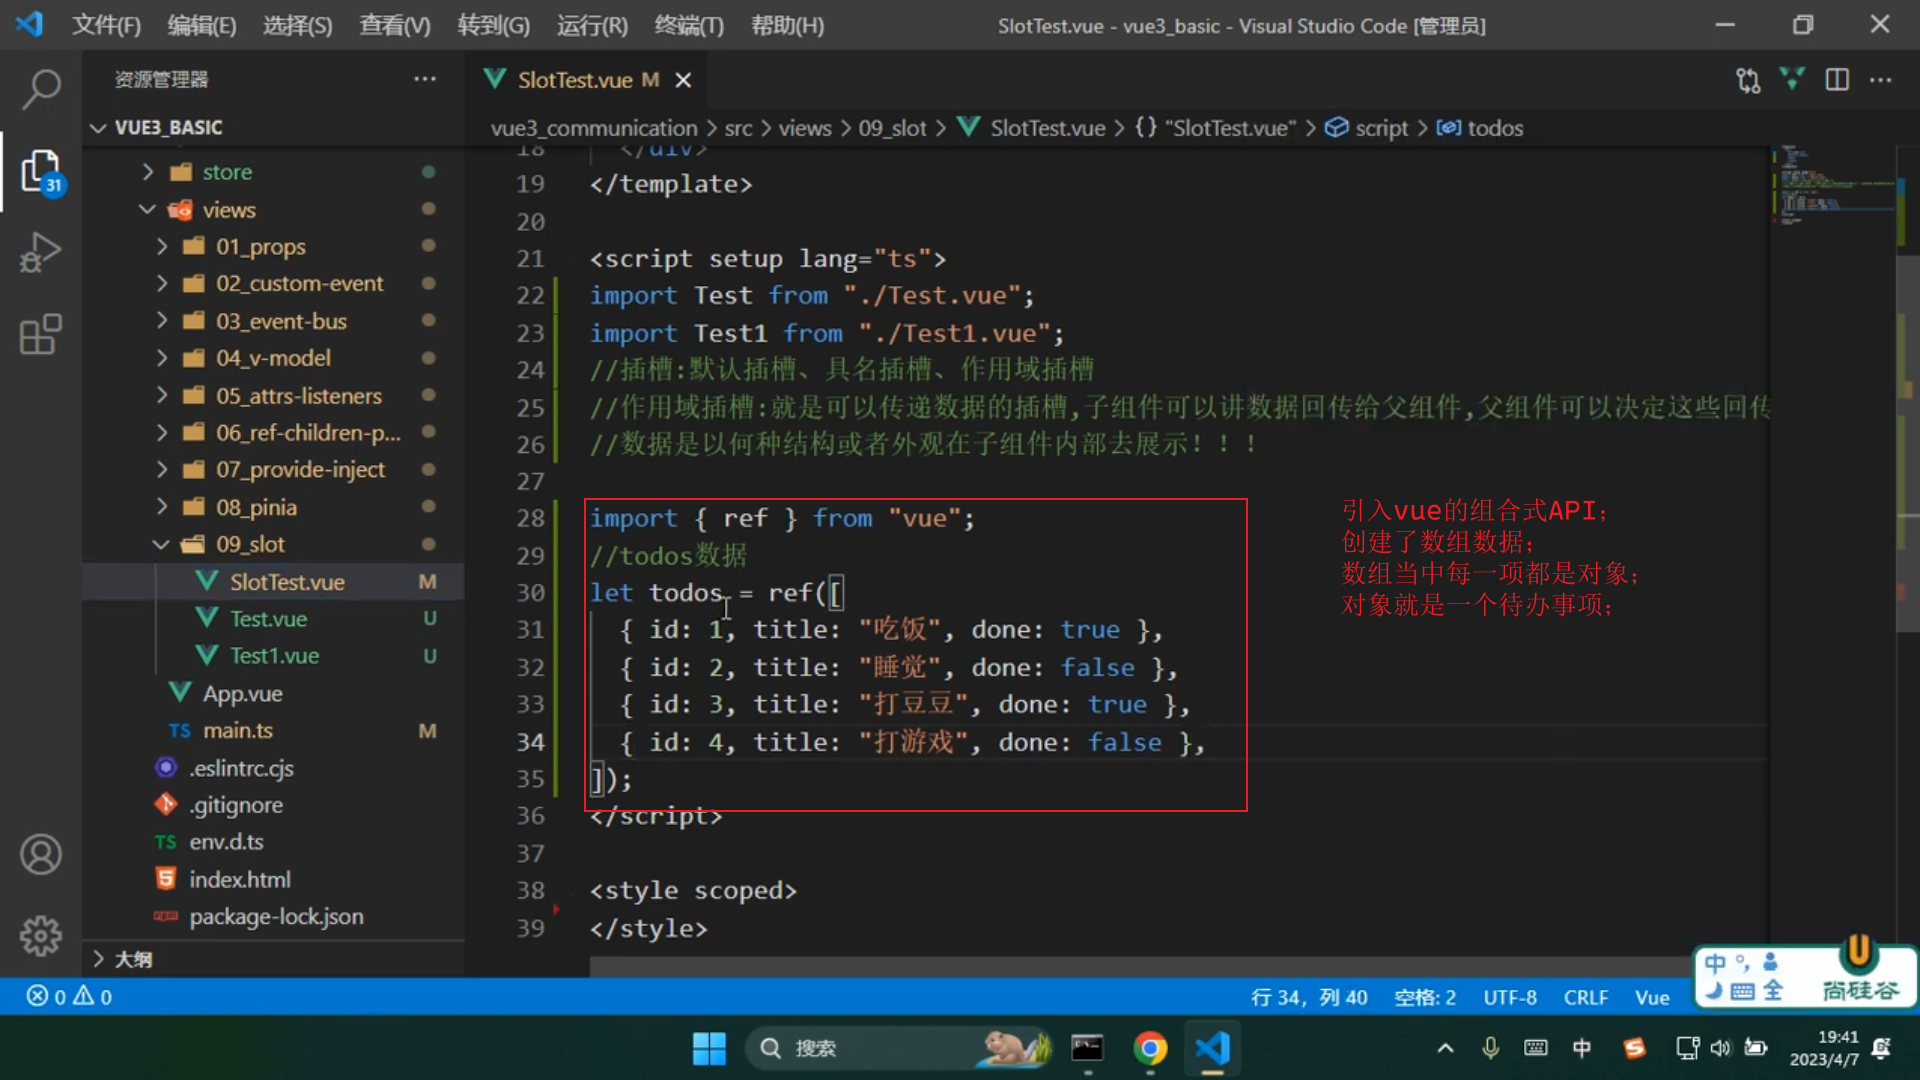Select language mode Vue in status bar
The width and height of the screenshot is (1920, 1080).
tap(1652, 997)
